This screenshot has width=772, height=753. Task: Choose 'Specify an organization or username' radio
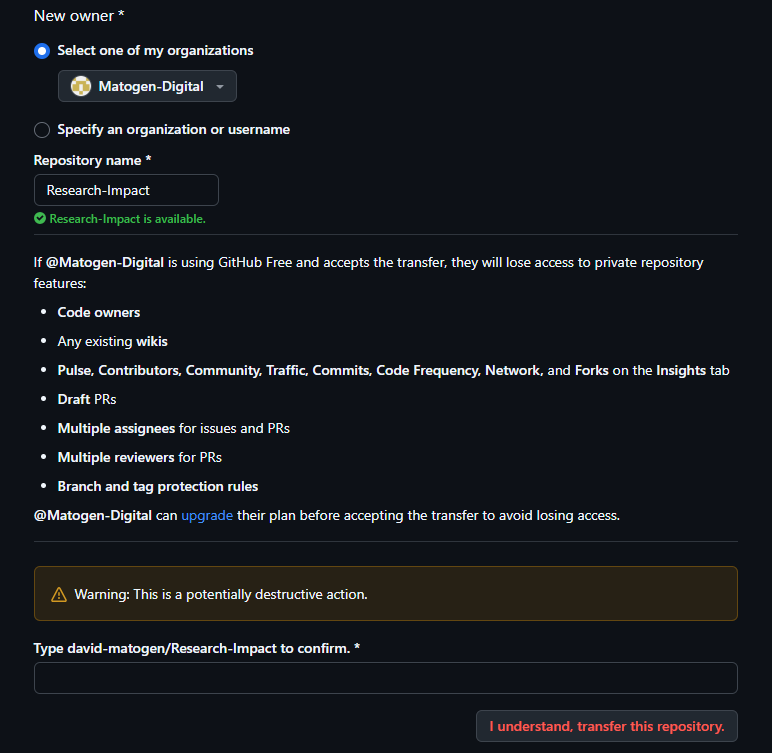point(42,130)
